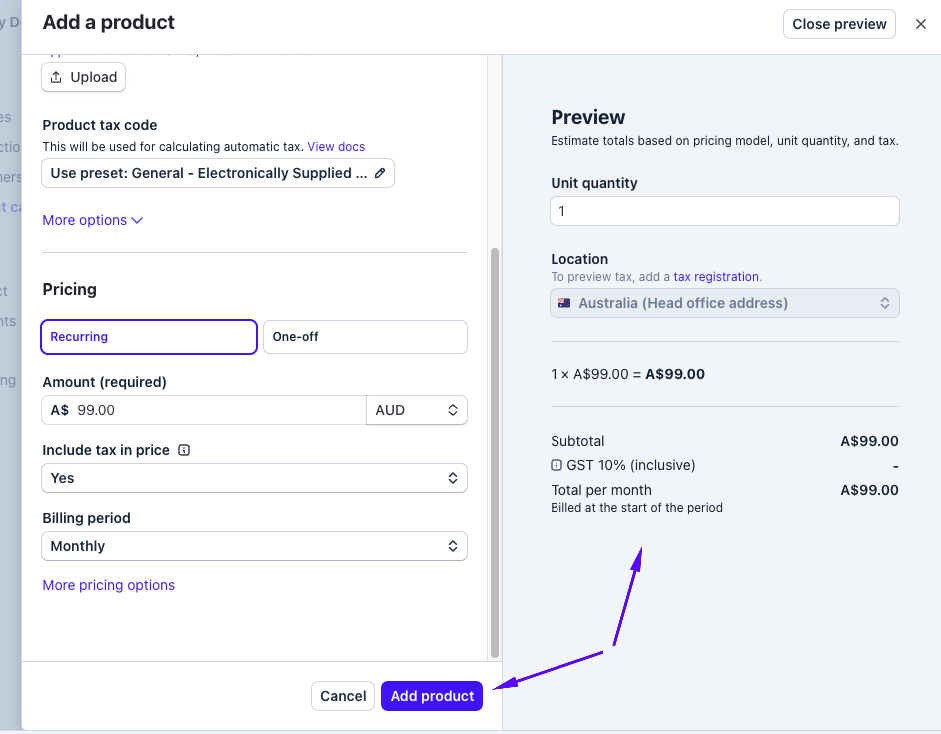Open the Include tax in price dropdown
The height and width of the screenshot is (734, 941).
coord(254,478)
